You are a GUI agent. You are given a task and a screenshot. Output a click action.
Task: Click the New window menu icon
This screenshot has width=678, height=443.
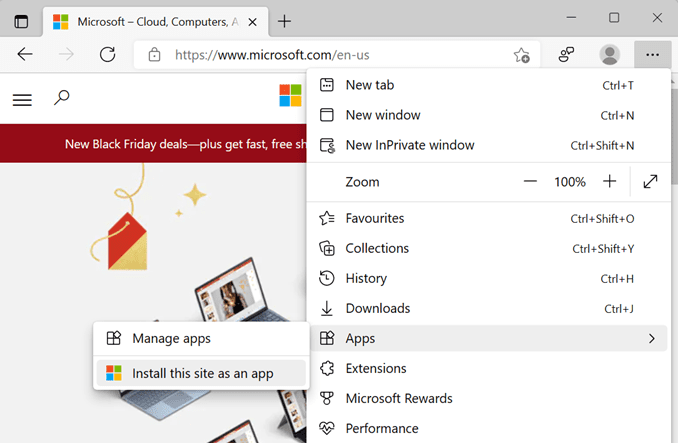326,115
